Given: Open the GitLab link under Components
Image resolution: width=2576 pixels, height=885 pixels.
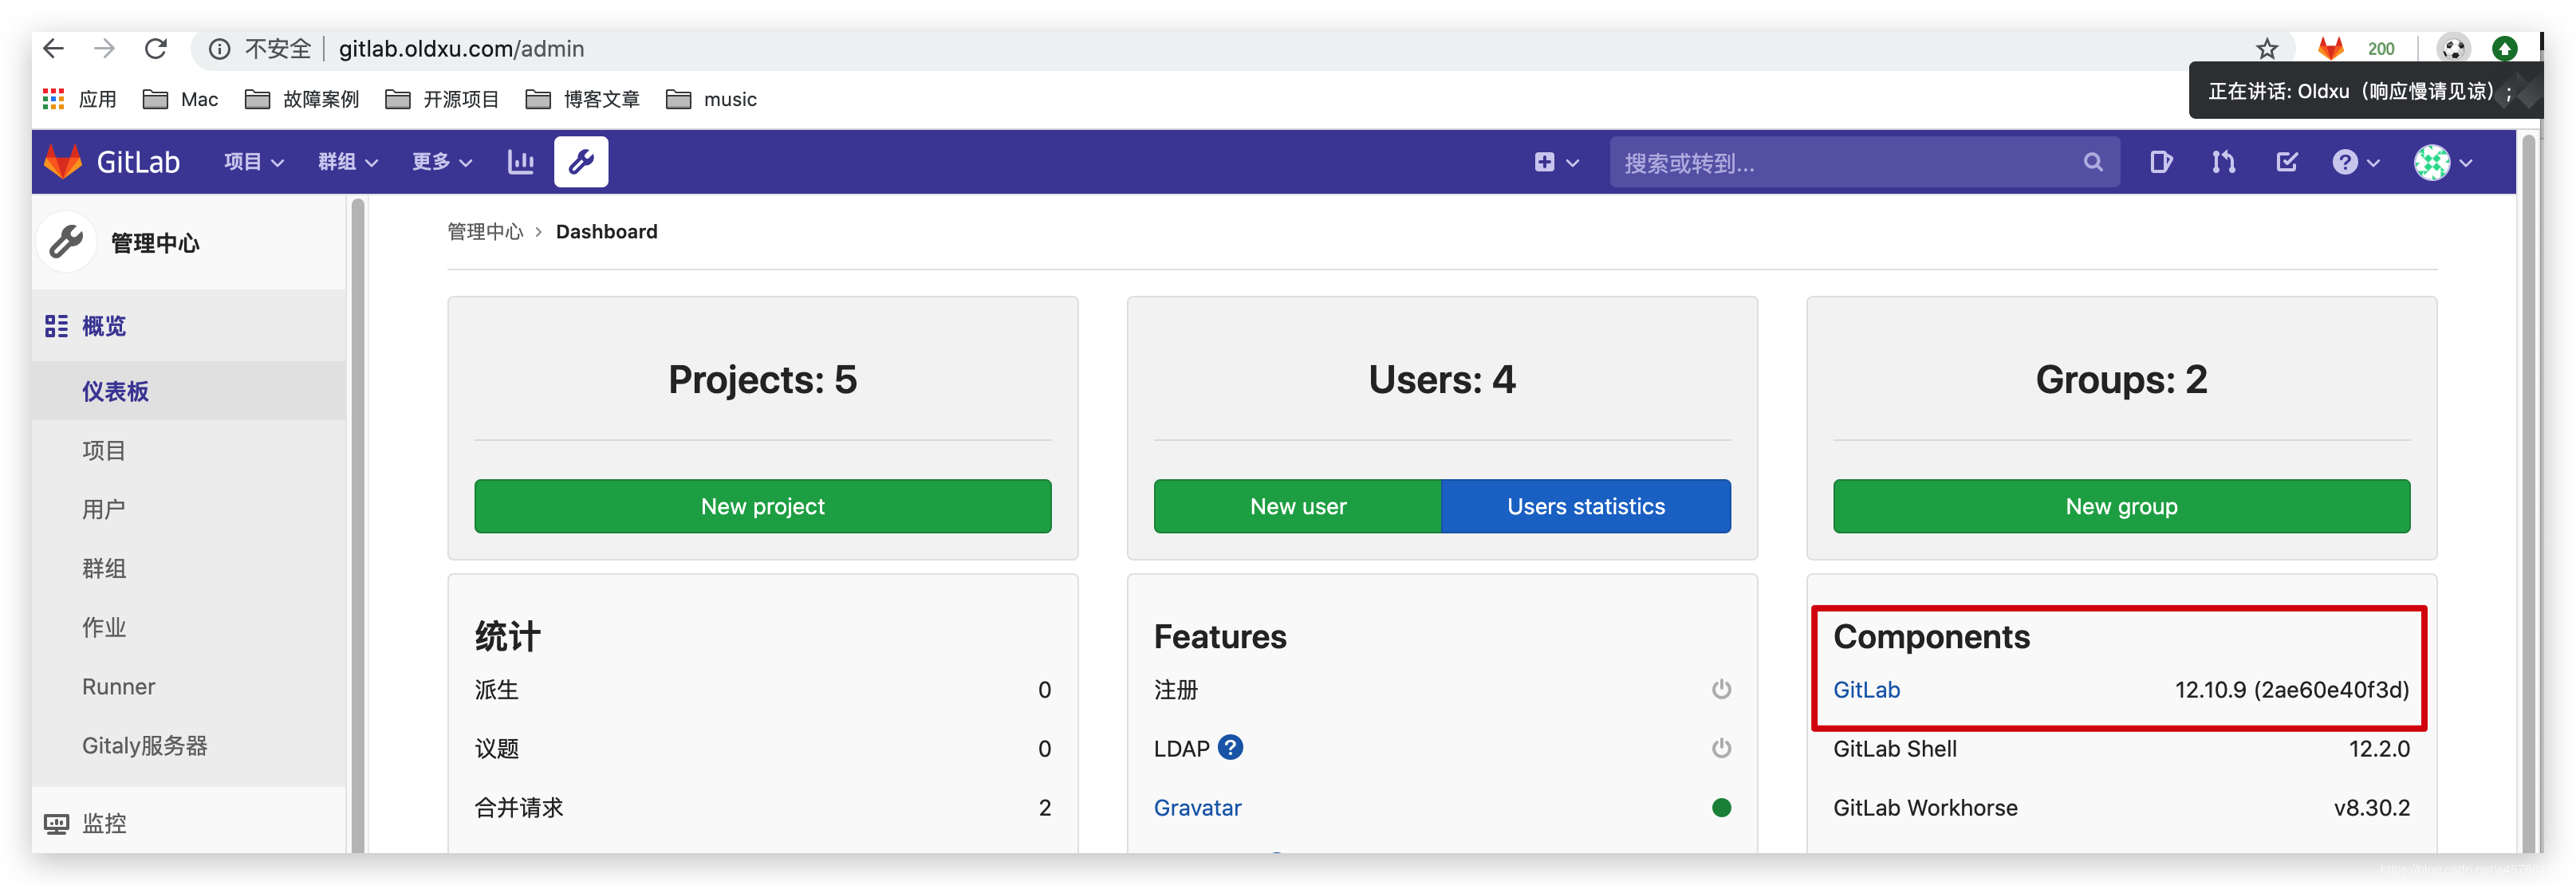Looking at the screenshot, I should 1866,689.
